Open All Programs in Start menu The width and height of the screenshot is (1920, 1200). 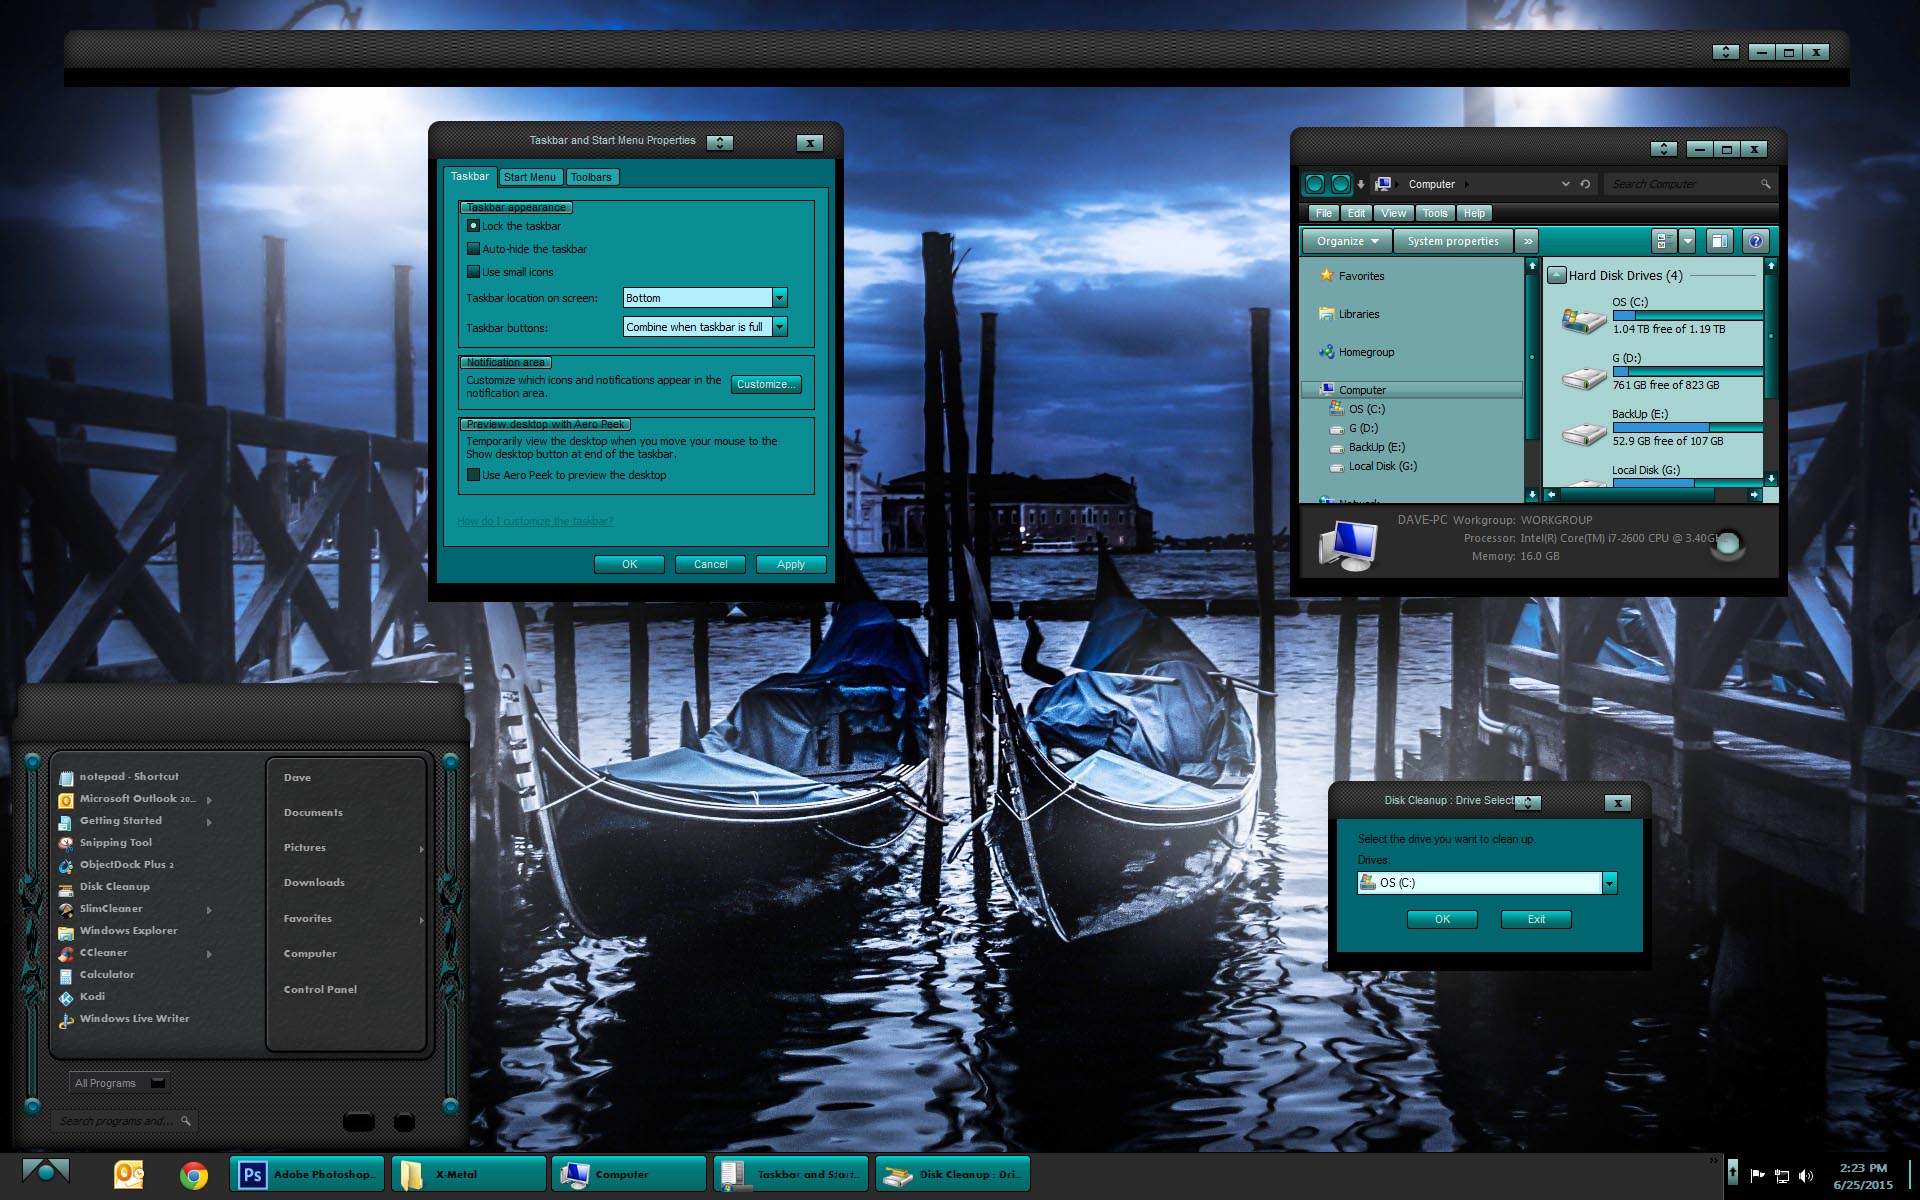click(120, 1083)
